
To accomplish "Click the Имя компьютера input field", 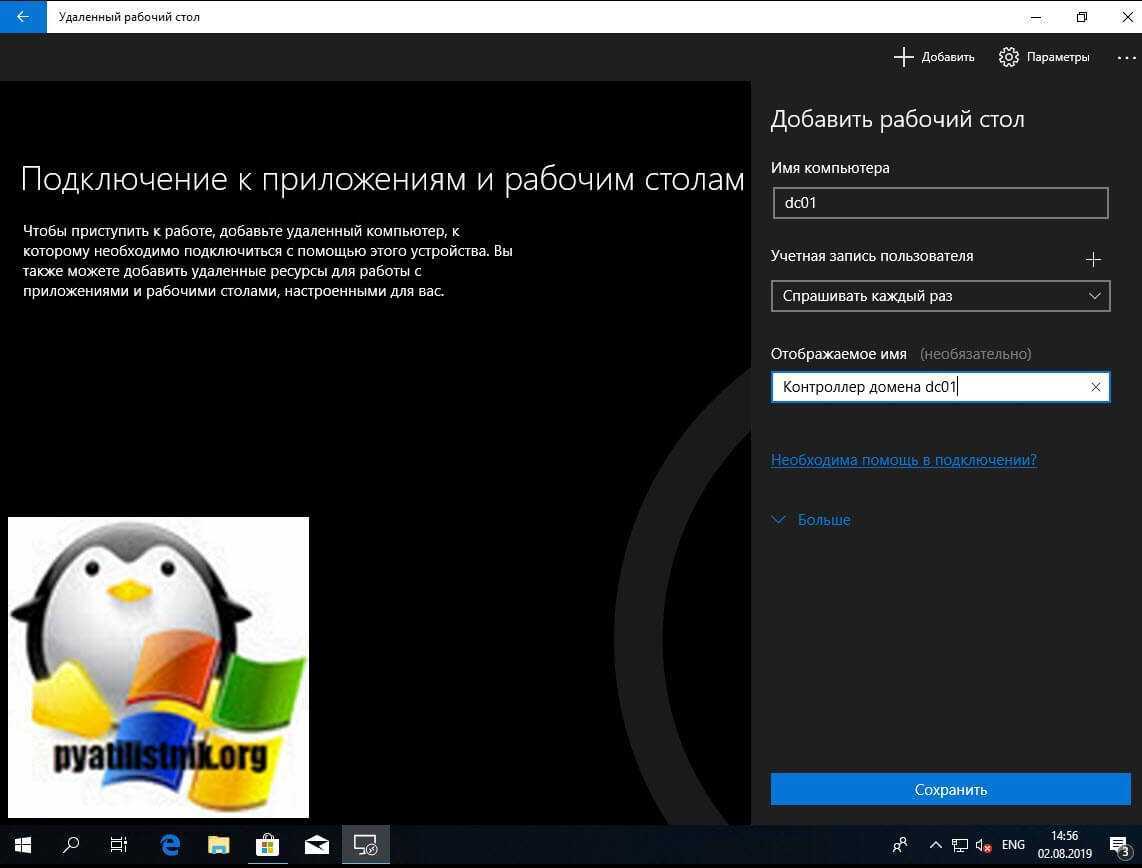I will coord(940,203).
